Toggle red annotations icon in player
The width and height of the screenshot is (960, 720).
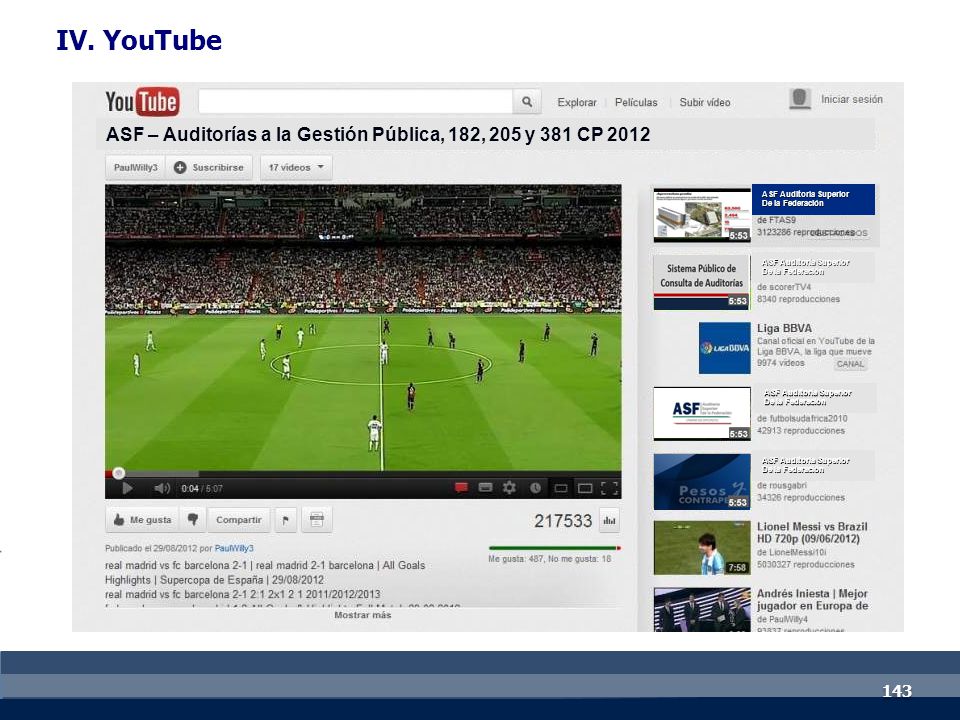(461, 487)
